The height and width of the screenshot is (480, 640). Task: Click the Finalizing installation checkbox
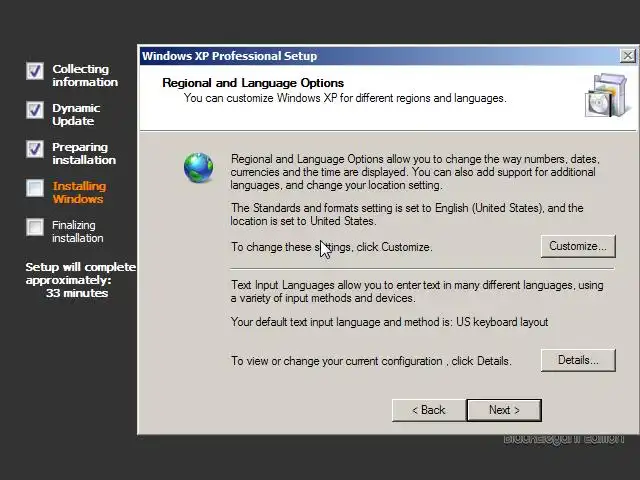[35, 227]
